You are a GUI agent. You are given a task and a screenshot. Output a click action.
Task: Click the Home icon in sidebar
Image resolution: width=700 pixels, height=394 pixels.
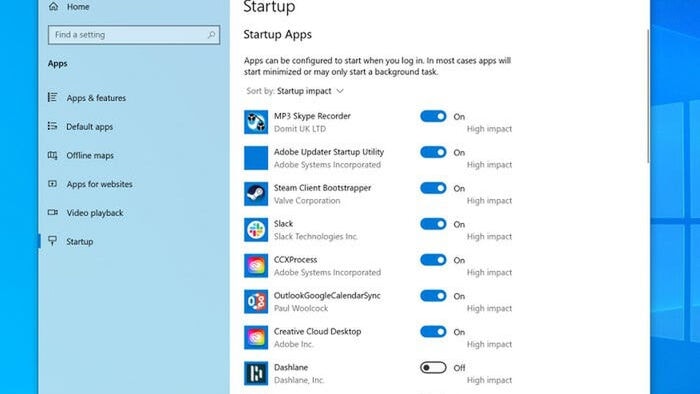tap(53, 6)
